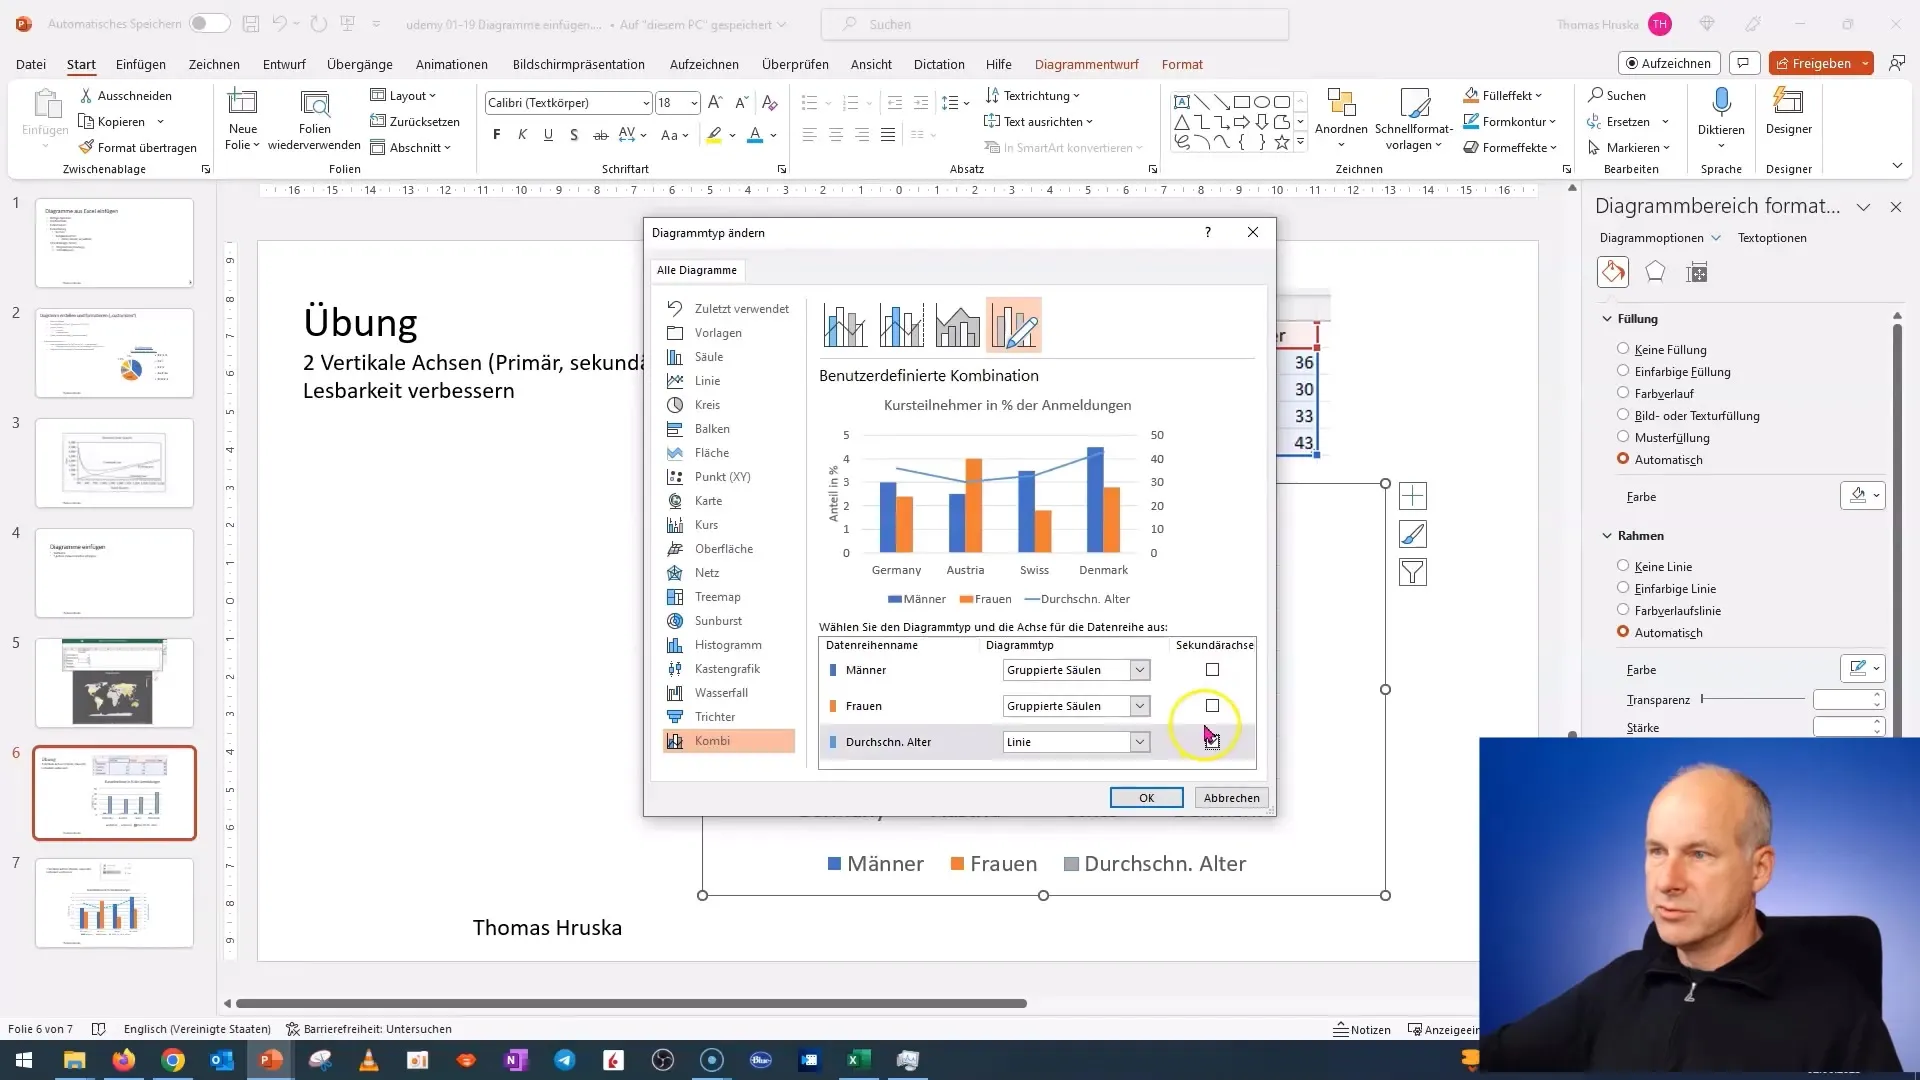This screenshot has width=1920, height=1080.
Task: Click the Kombi tab in chart list
Action: tap(713, 740)
